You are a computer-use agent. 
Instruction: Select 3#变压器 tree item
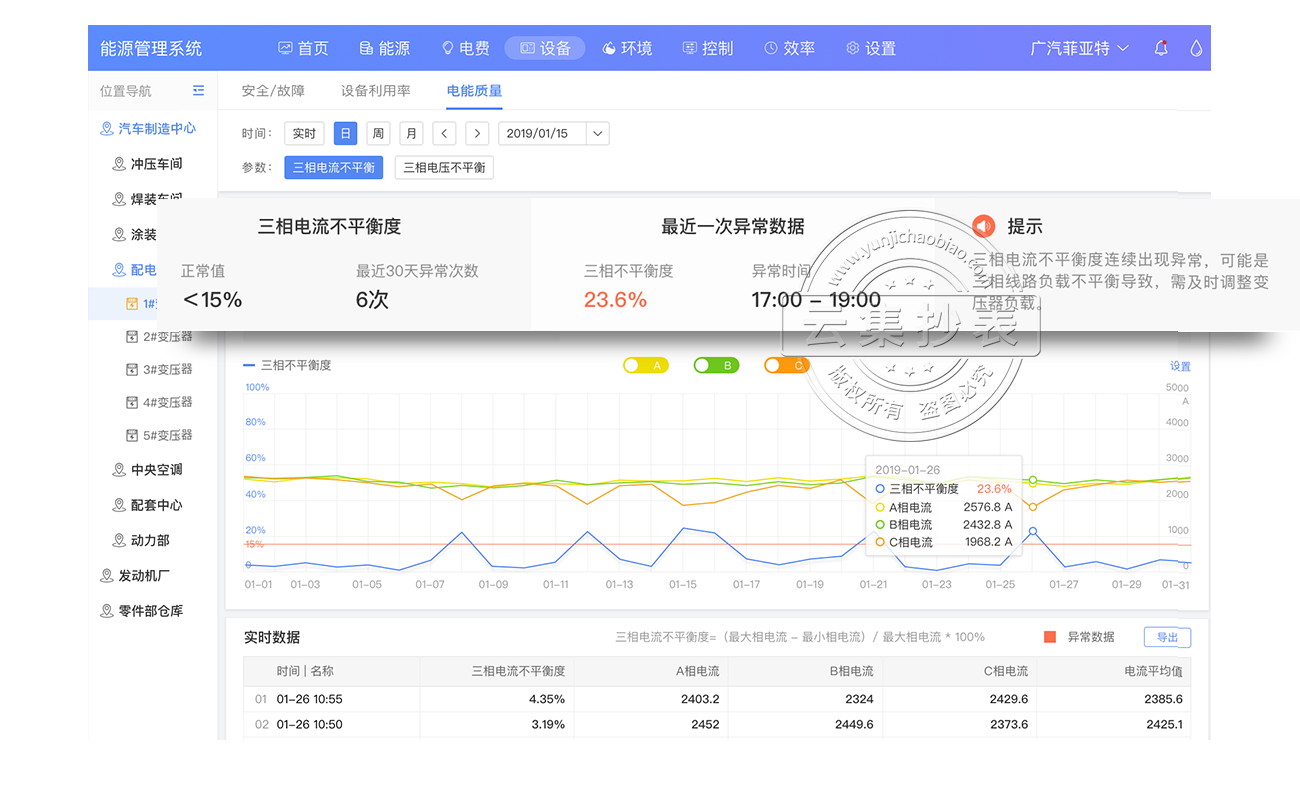pos(168,369)
